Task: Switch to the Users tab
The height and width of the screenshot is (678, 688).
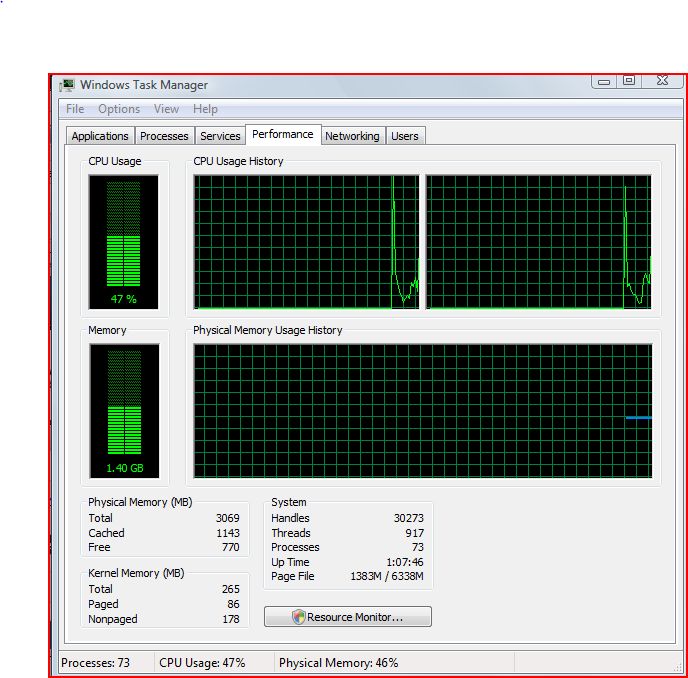Action: (405, 136)
